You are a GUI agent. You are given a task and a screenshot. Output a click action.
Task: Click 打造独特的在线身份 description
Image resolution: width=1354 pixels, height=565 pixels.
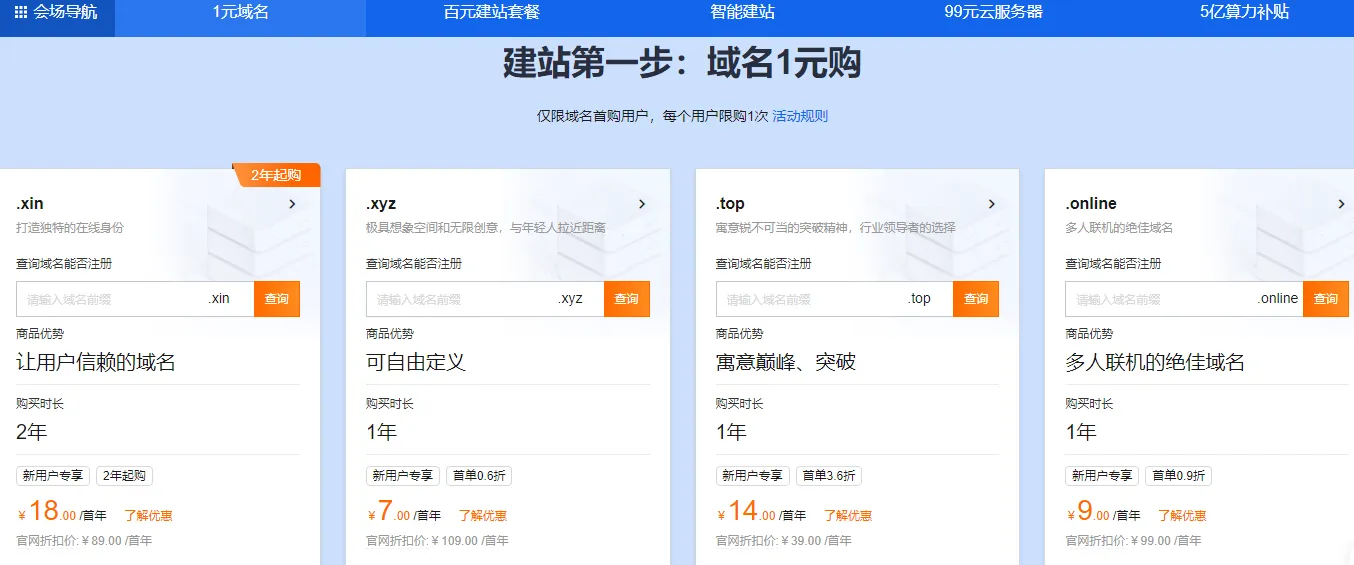[70, 228]
